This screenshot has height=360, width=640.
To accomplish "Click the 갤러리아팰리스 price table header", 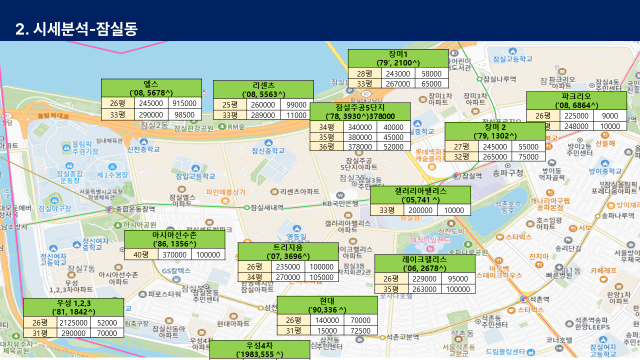I will (x=420, y=196).
